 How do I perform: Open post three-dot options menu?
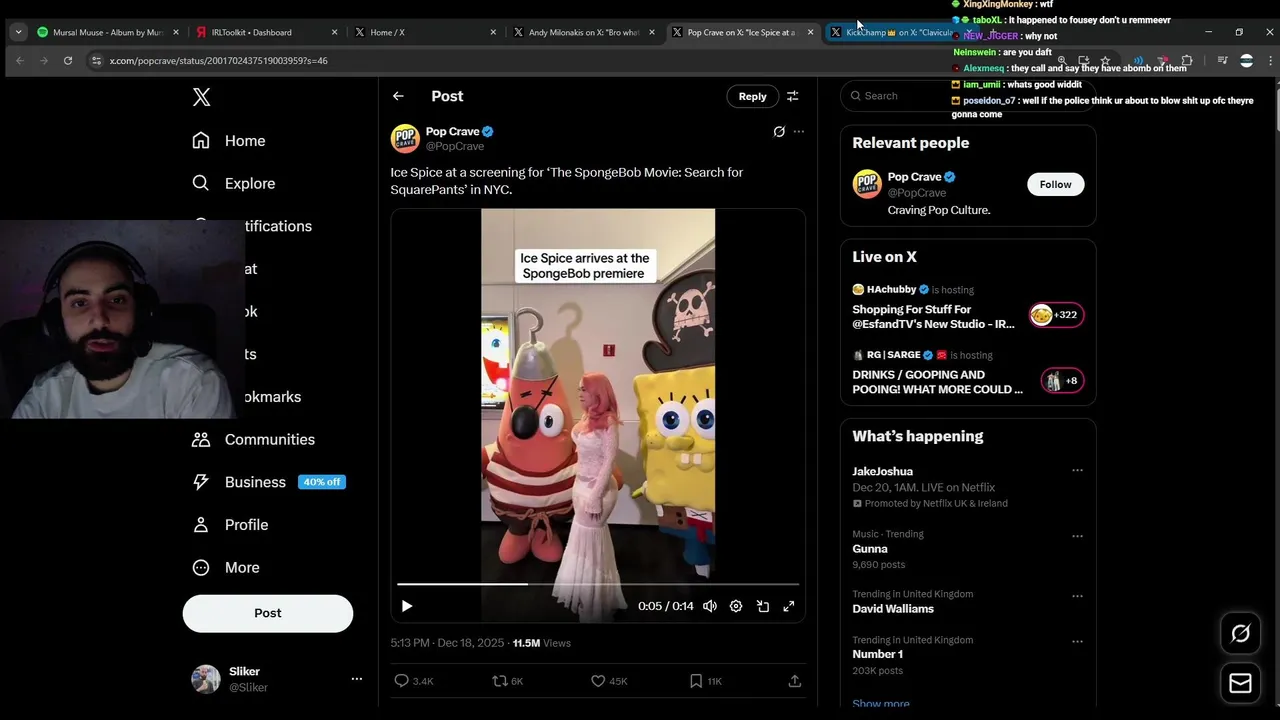coord(798,131)
